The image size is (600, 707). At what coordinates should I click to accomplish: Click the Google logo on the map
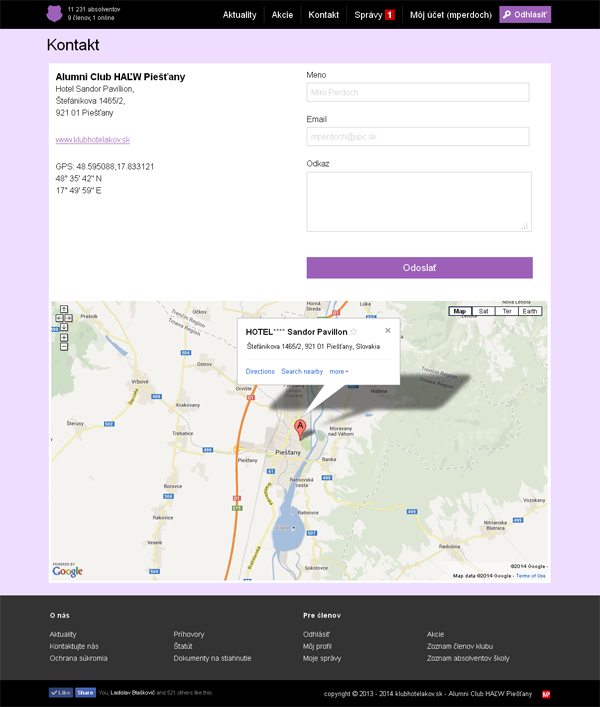(x=67, y=571)
